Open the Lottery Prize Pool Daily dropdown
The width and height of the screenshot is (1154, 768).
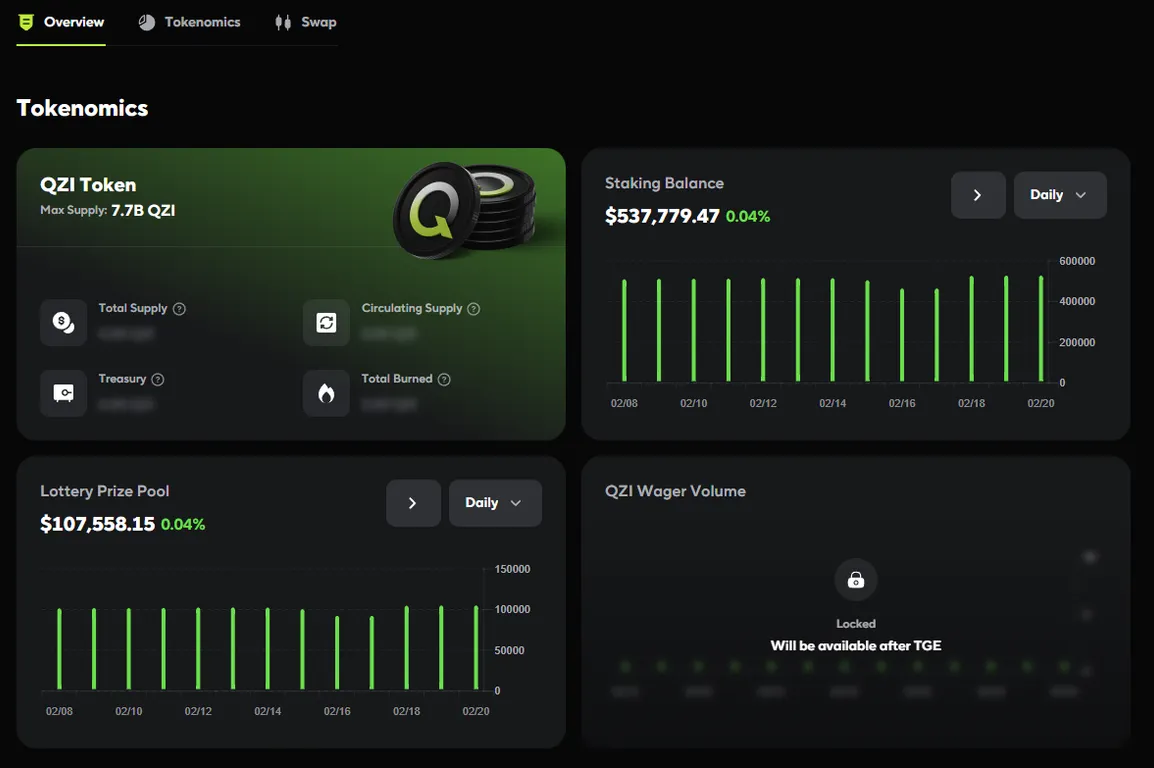coord(495,503)
